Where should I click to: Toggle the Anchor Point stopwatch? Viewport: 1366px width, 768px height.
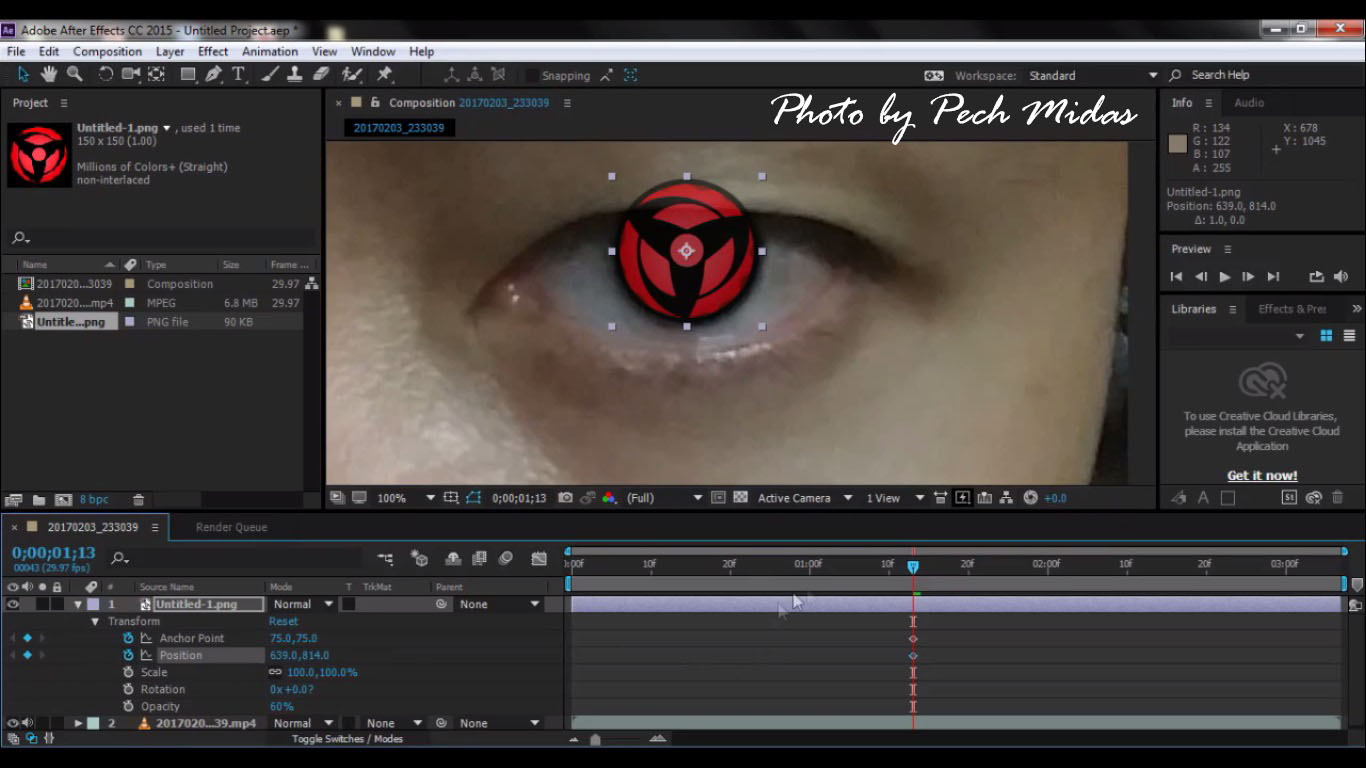click(x=128, y=638)
